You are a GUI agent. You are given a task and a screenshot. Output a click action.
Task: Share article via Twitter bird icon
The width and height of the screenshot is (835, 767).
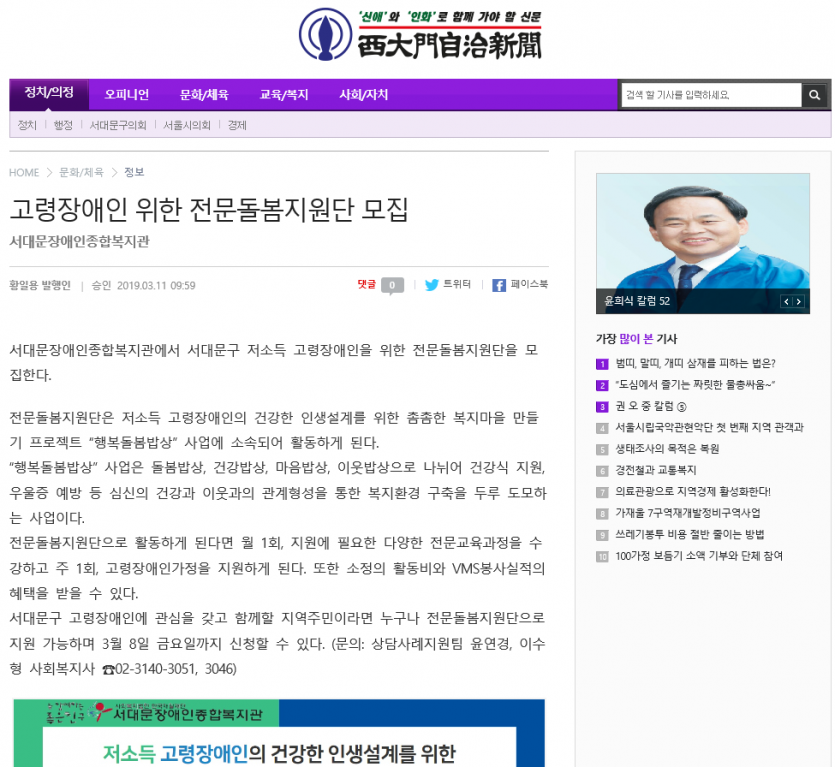[431, 285]
